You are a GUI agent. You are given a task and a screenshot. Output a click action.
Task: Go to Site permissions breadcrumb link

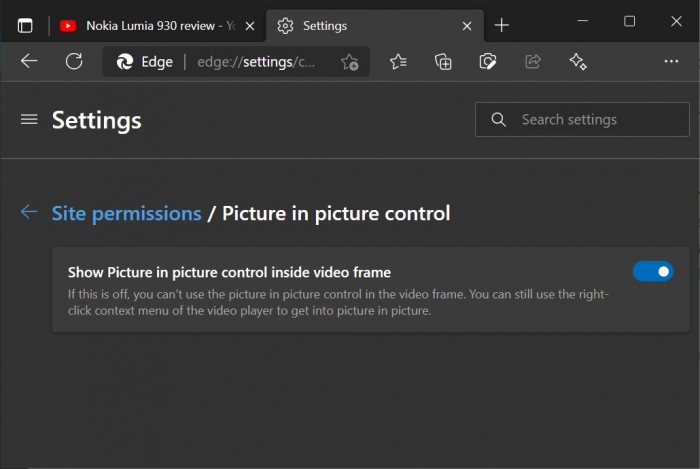click(x=126, y=213)
